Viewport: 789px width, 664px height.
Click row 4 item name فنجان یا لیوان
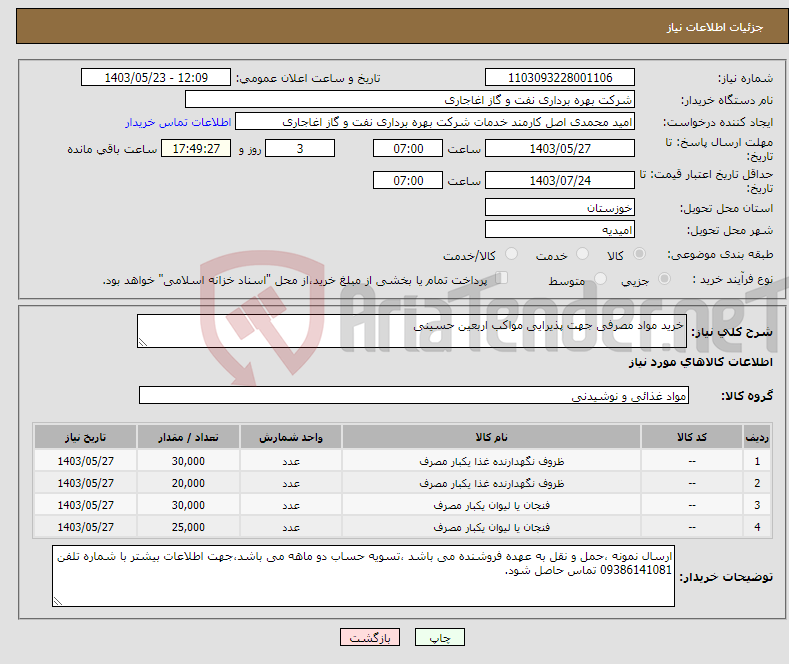492,527
